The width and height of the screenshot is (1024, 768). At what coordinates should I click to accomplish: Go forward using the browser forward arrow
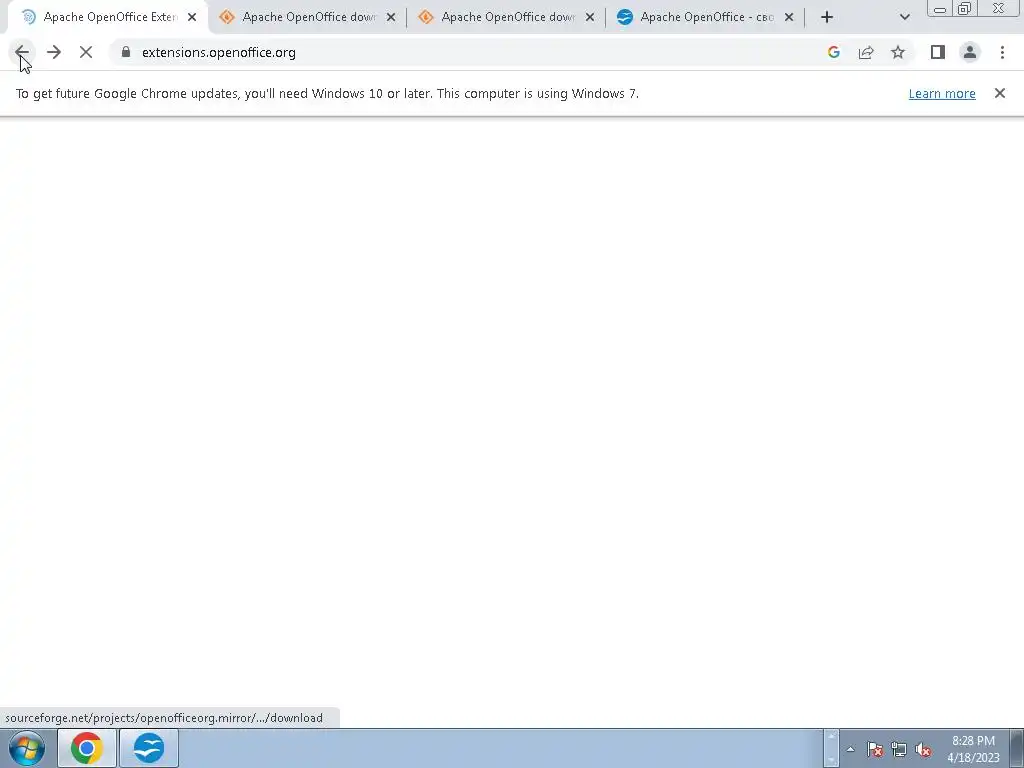(x=54, y=52)
